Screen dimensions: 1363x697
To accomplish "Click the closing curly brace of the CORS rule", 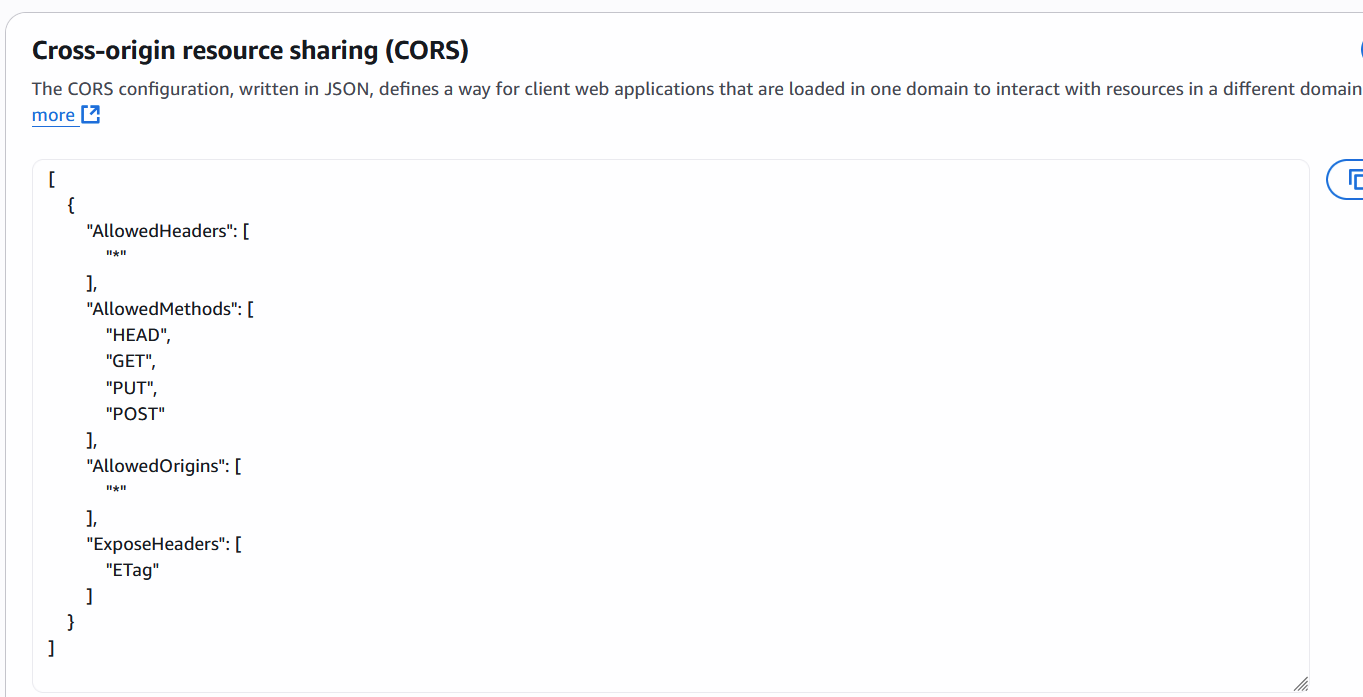I will click(x=71, y=622).
